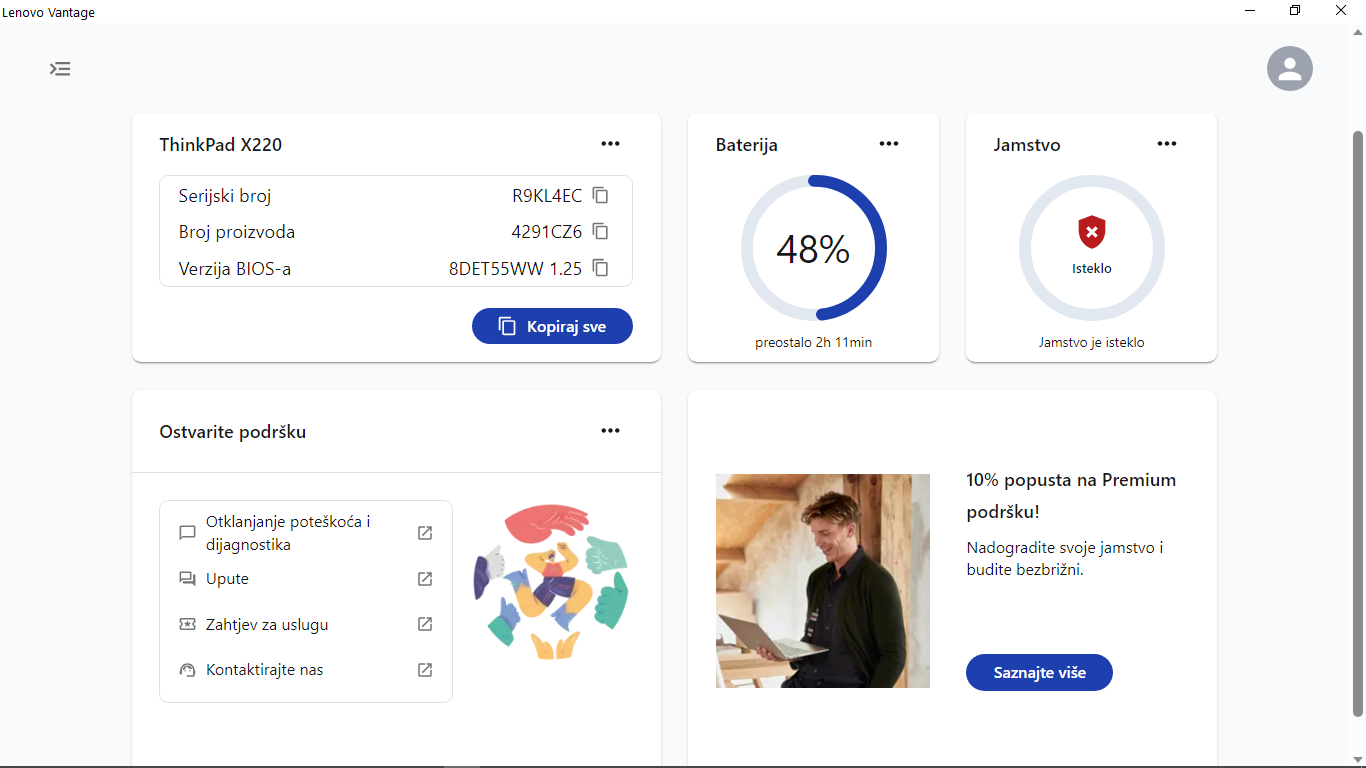Expand Ostvarite podršku card options
The image size is (1366, 768).
tap(610, 431)
